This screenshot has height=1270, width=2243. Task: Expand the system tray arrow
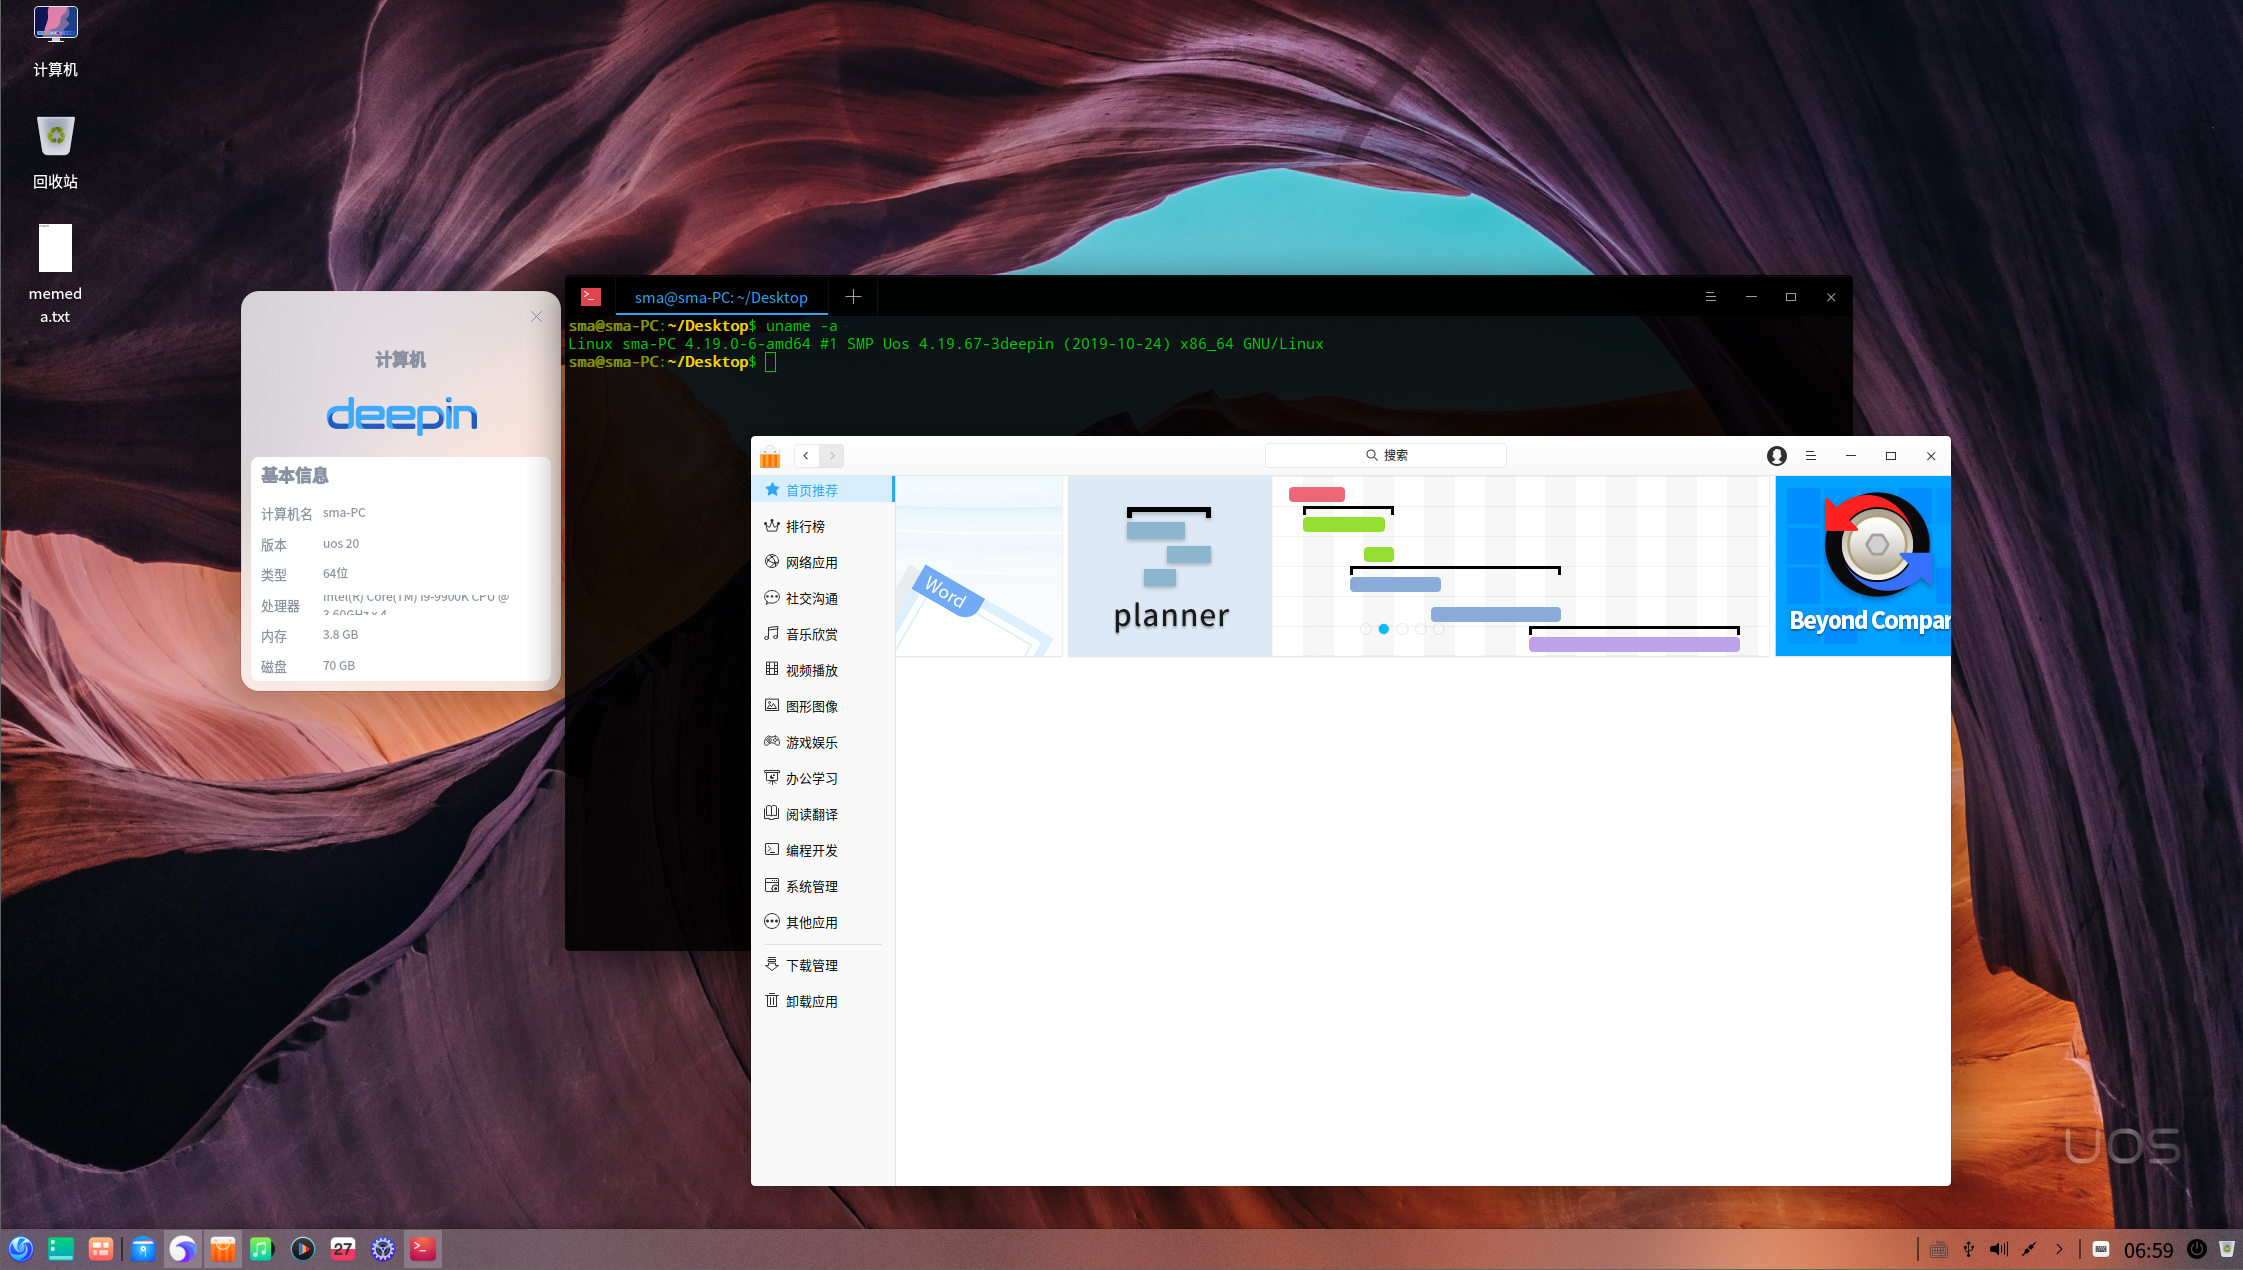point(2059,1249)
